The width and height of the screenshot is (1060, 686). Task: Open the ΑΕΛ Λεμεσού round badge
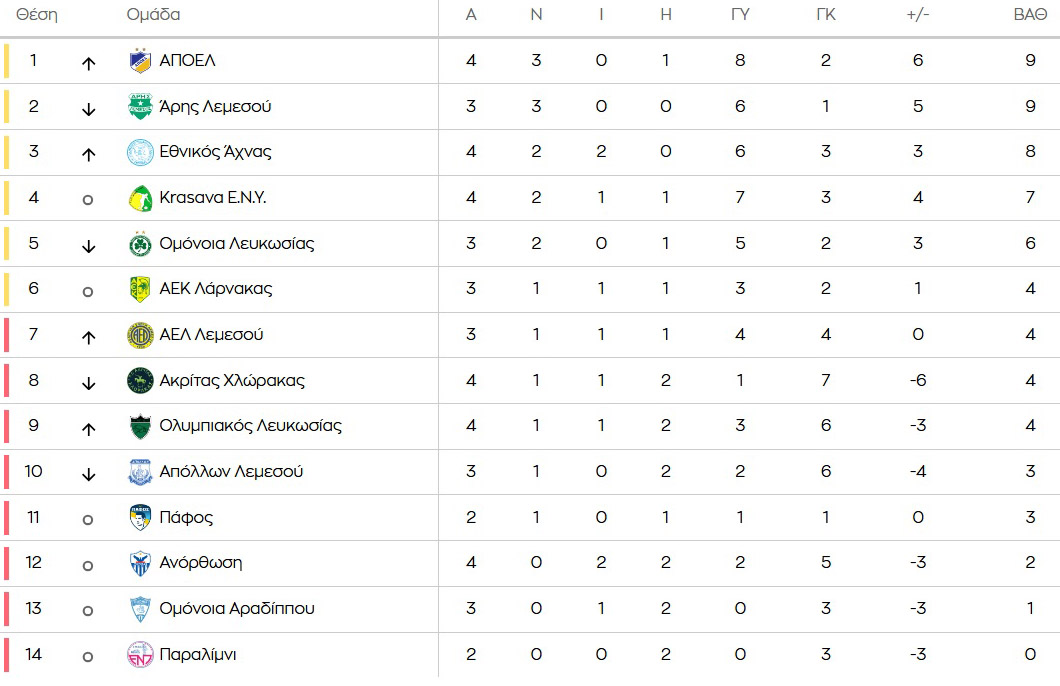click(x=140, y=335)
